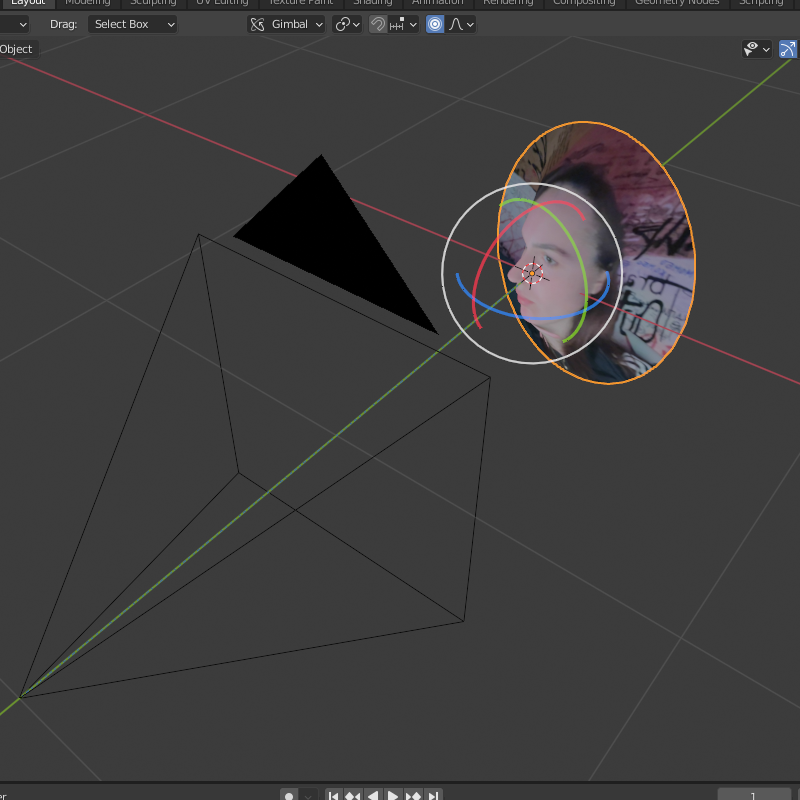Open the Gimbal transform orientation dropdown
The width and height of the screenshot is (800, 800).
(x=286, y=24)
